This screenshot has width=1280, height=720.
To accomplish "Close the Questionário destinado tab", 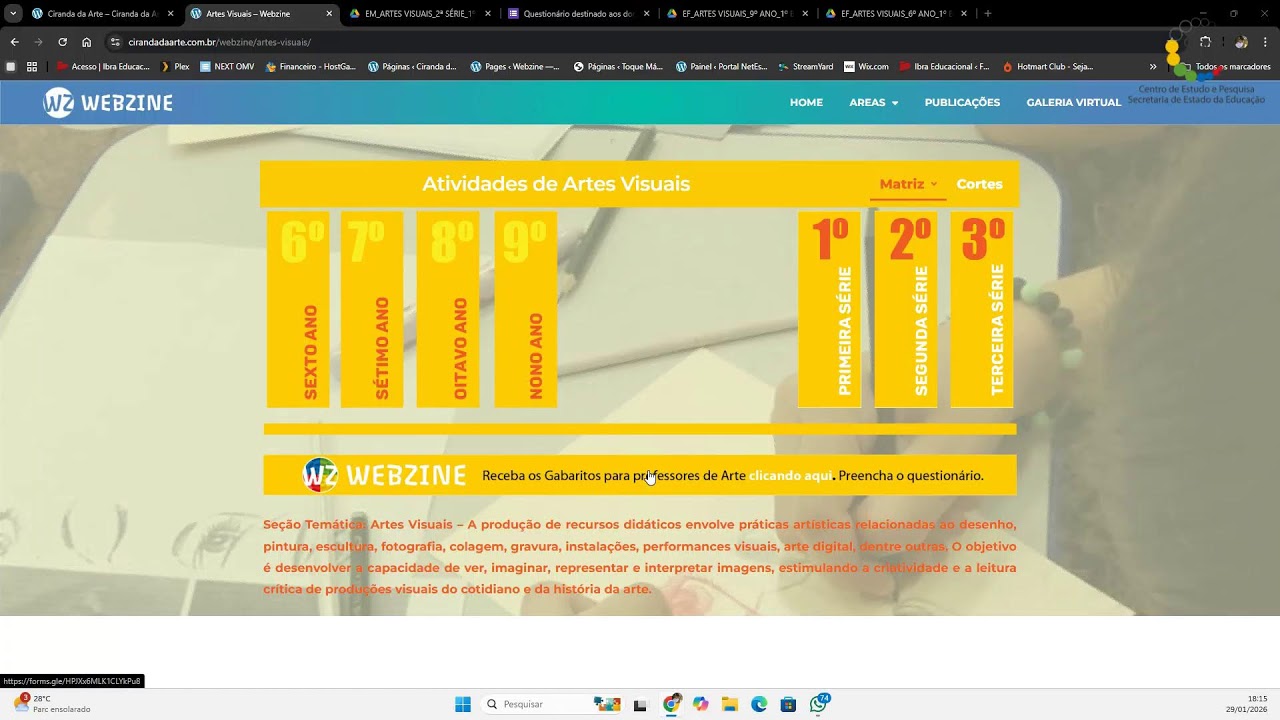I will point(646,14).
